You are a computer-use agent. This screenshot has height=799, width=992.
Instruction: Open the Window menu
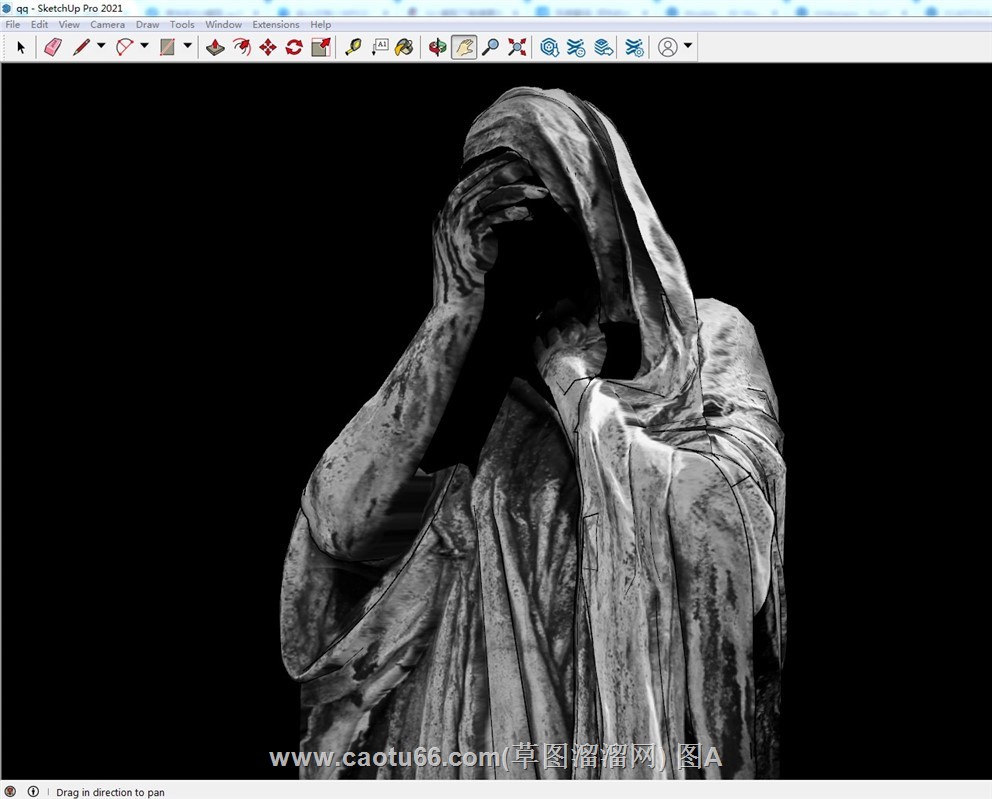coord(223,25)
